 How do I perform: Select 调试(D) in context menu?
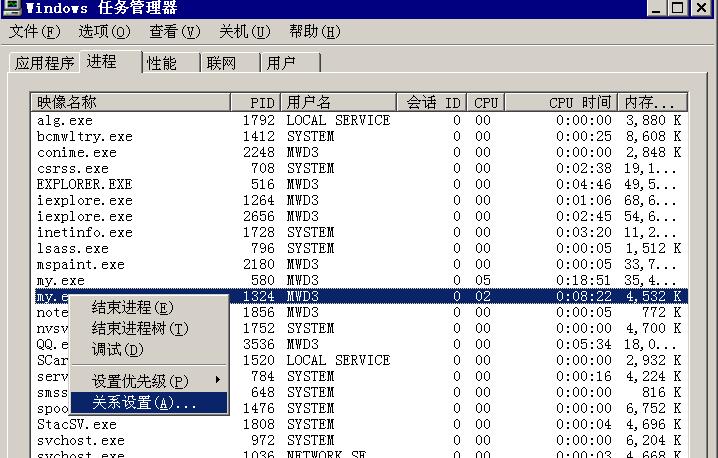point(118,349)
